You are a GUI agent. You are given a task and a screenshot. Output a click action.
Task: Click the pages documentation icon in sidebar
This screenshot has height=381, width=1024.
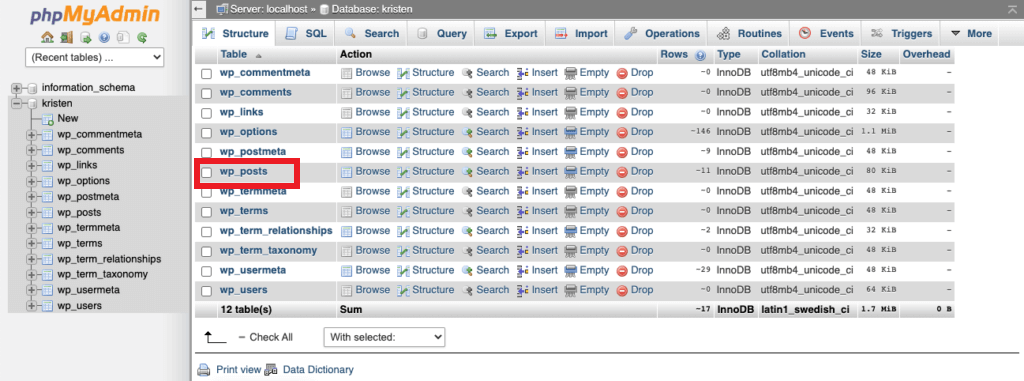click(x=123, y=37)
